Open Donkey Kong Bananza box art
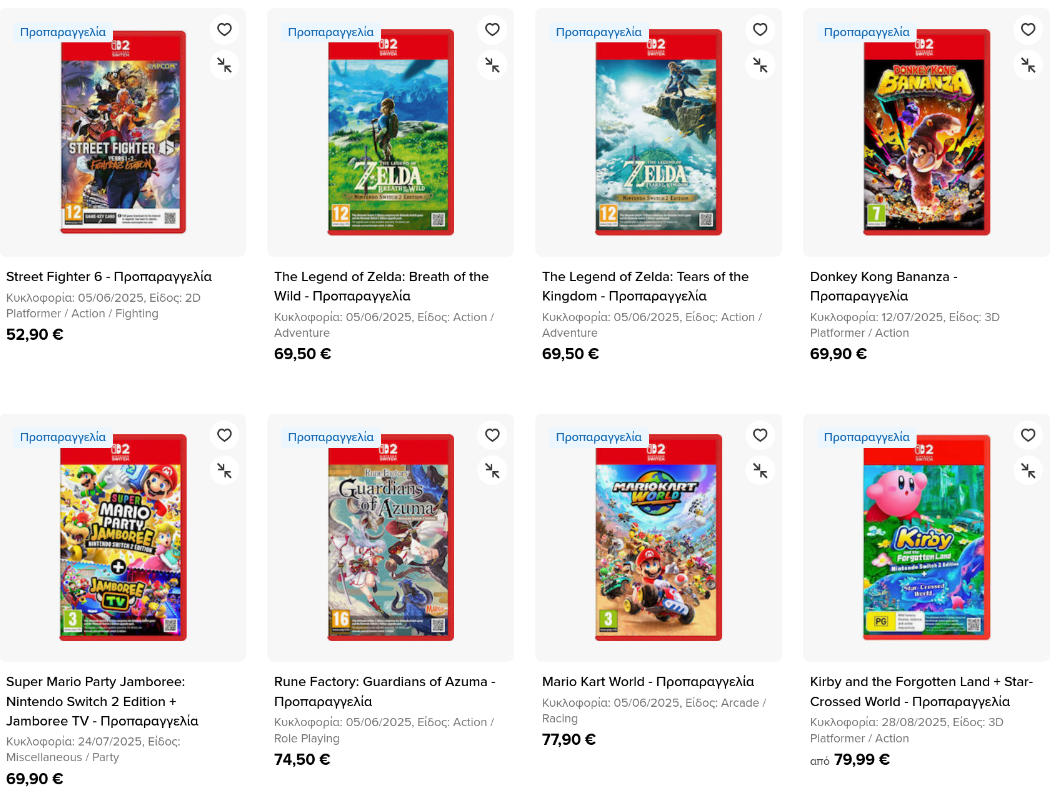The width and height of the screenshot is (1057, 805). click(x=926, y=133)
